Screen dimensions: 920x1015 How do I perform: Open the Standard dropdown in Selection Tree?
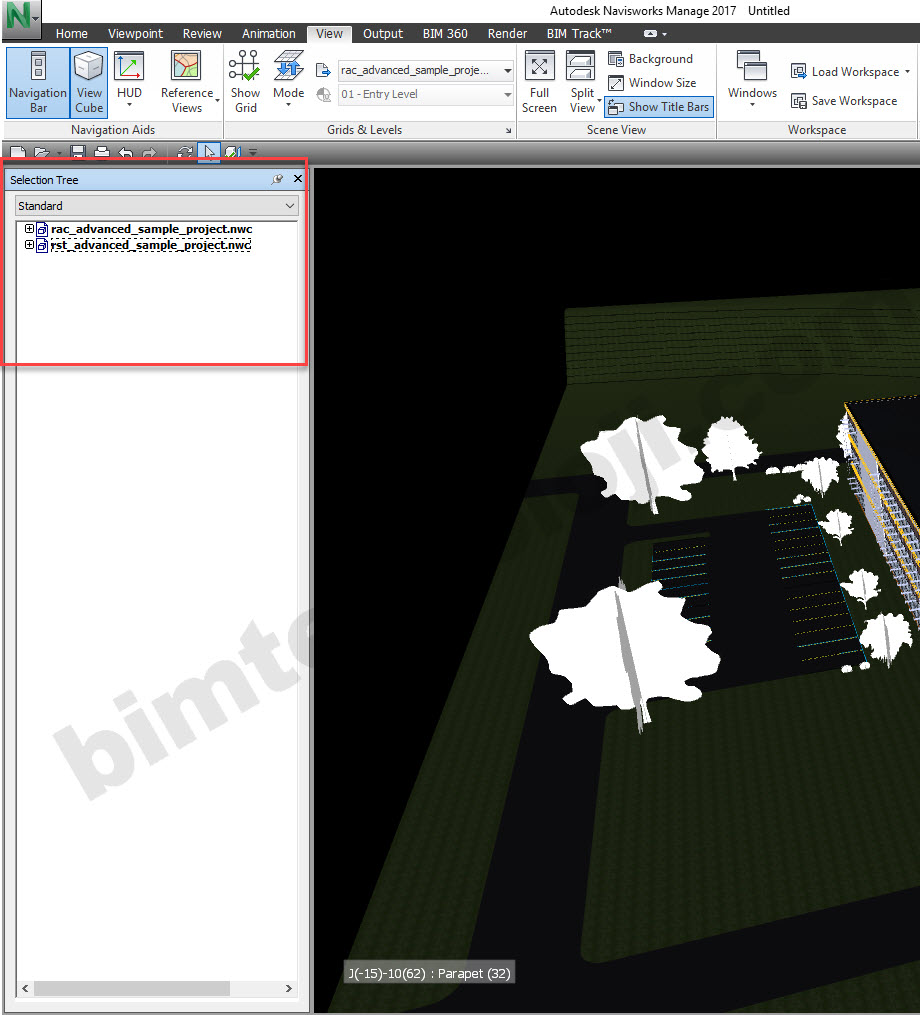click(x=157, y=206)
